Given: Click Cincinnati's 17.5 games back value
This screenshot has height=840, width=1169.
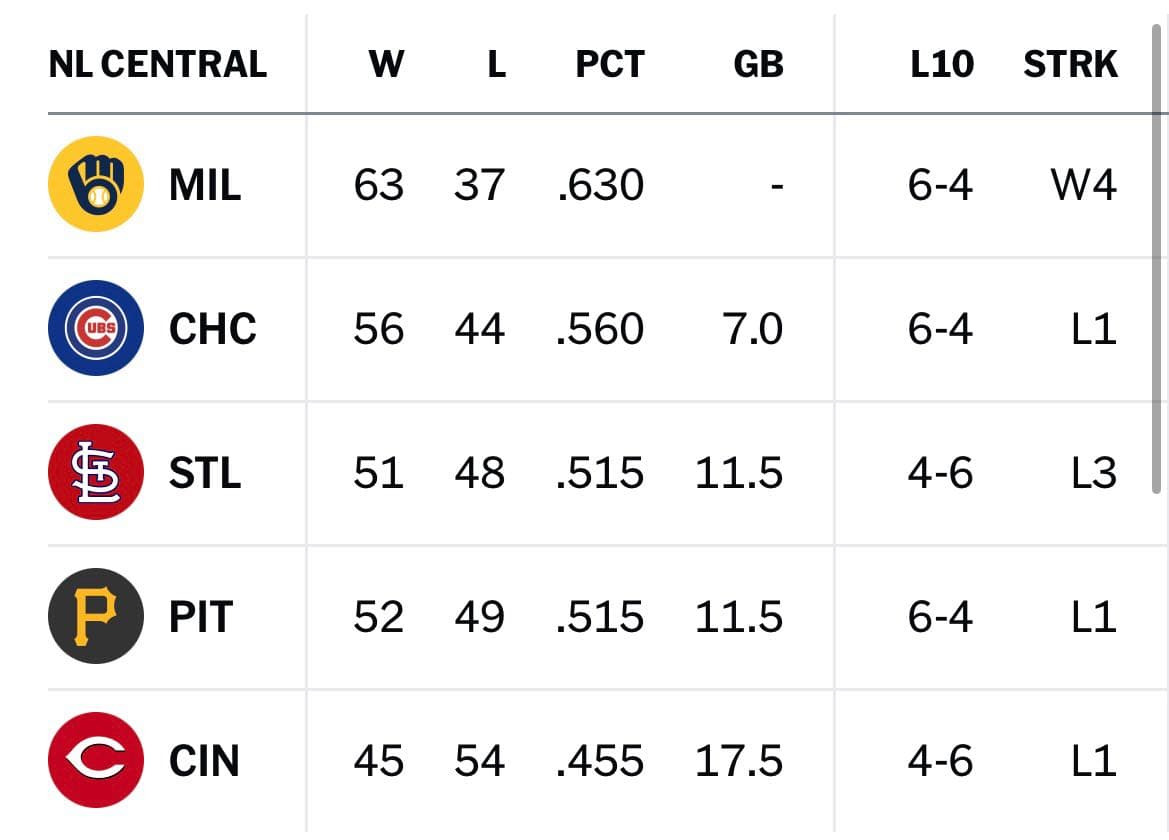Looking at the screenshot, I should [739, 761].
